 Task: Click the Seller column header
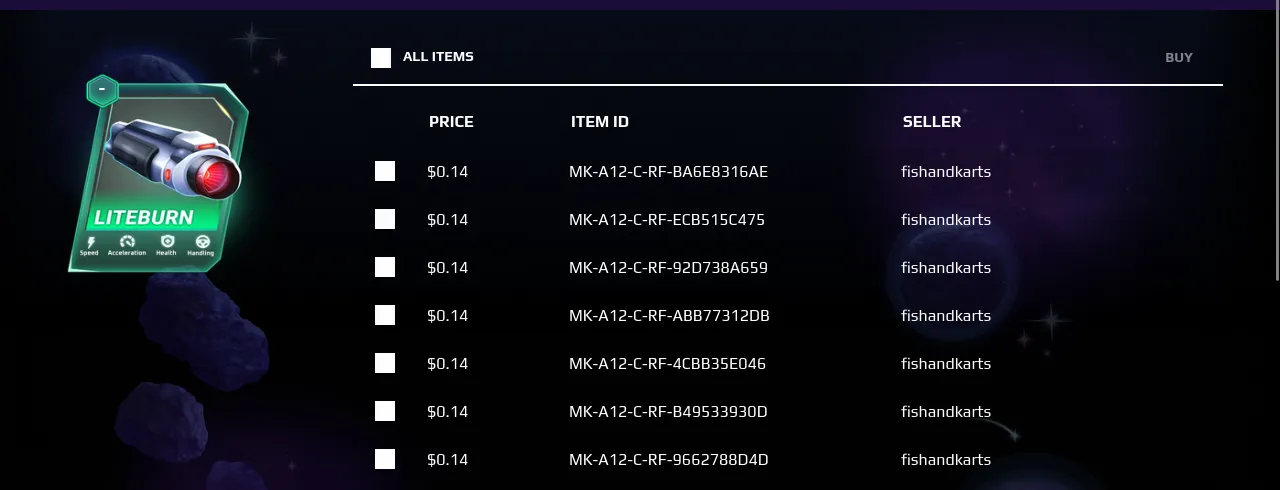(x=932, y=122)
